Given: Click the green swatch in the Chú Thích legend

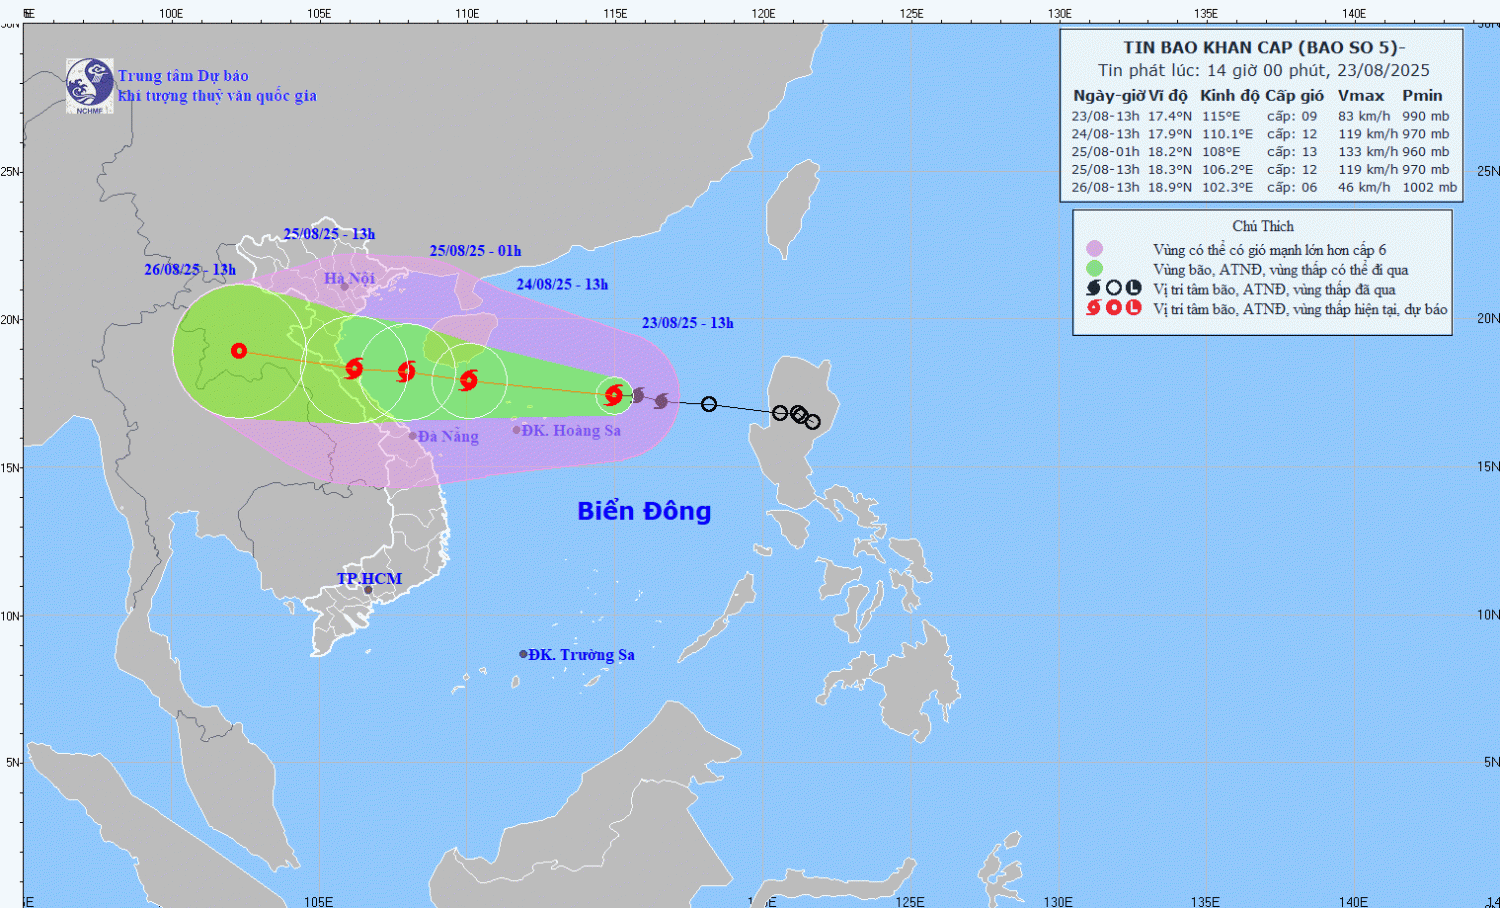Looking at the screenshot, I should (1094, 268).
